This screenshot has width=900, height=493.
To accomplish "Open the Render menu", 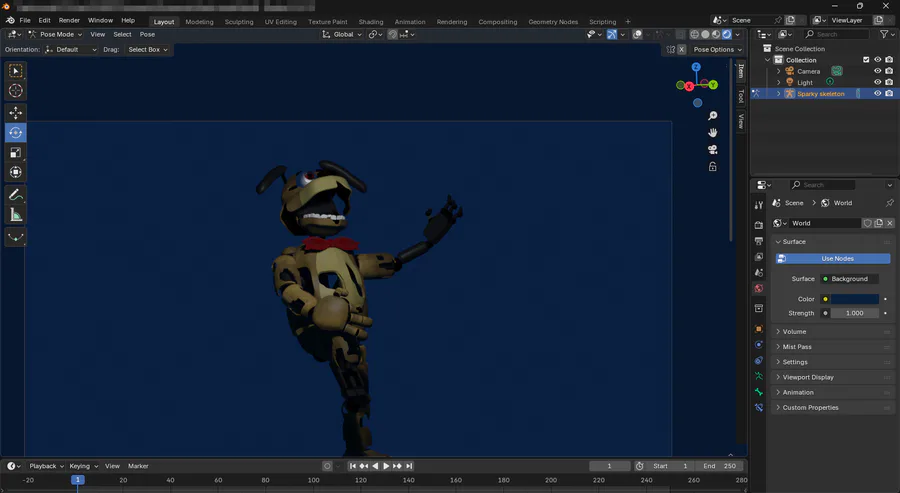I will 69,20.
